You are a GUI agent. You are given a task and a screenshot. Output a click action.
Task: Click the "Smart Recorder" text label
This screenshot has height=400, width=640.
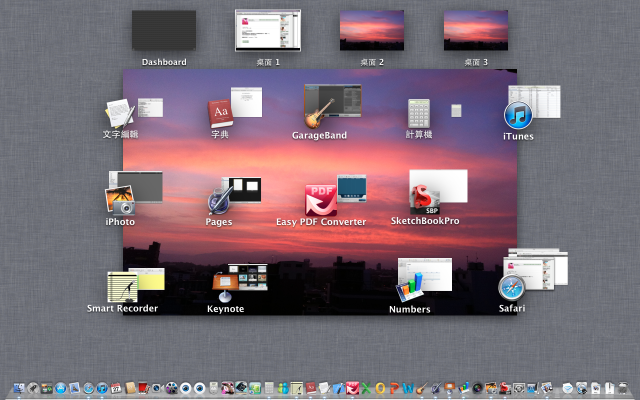coord(122,308)
